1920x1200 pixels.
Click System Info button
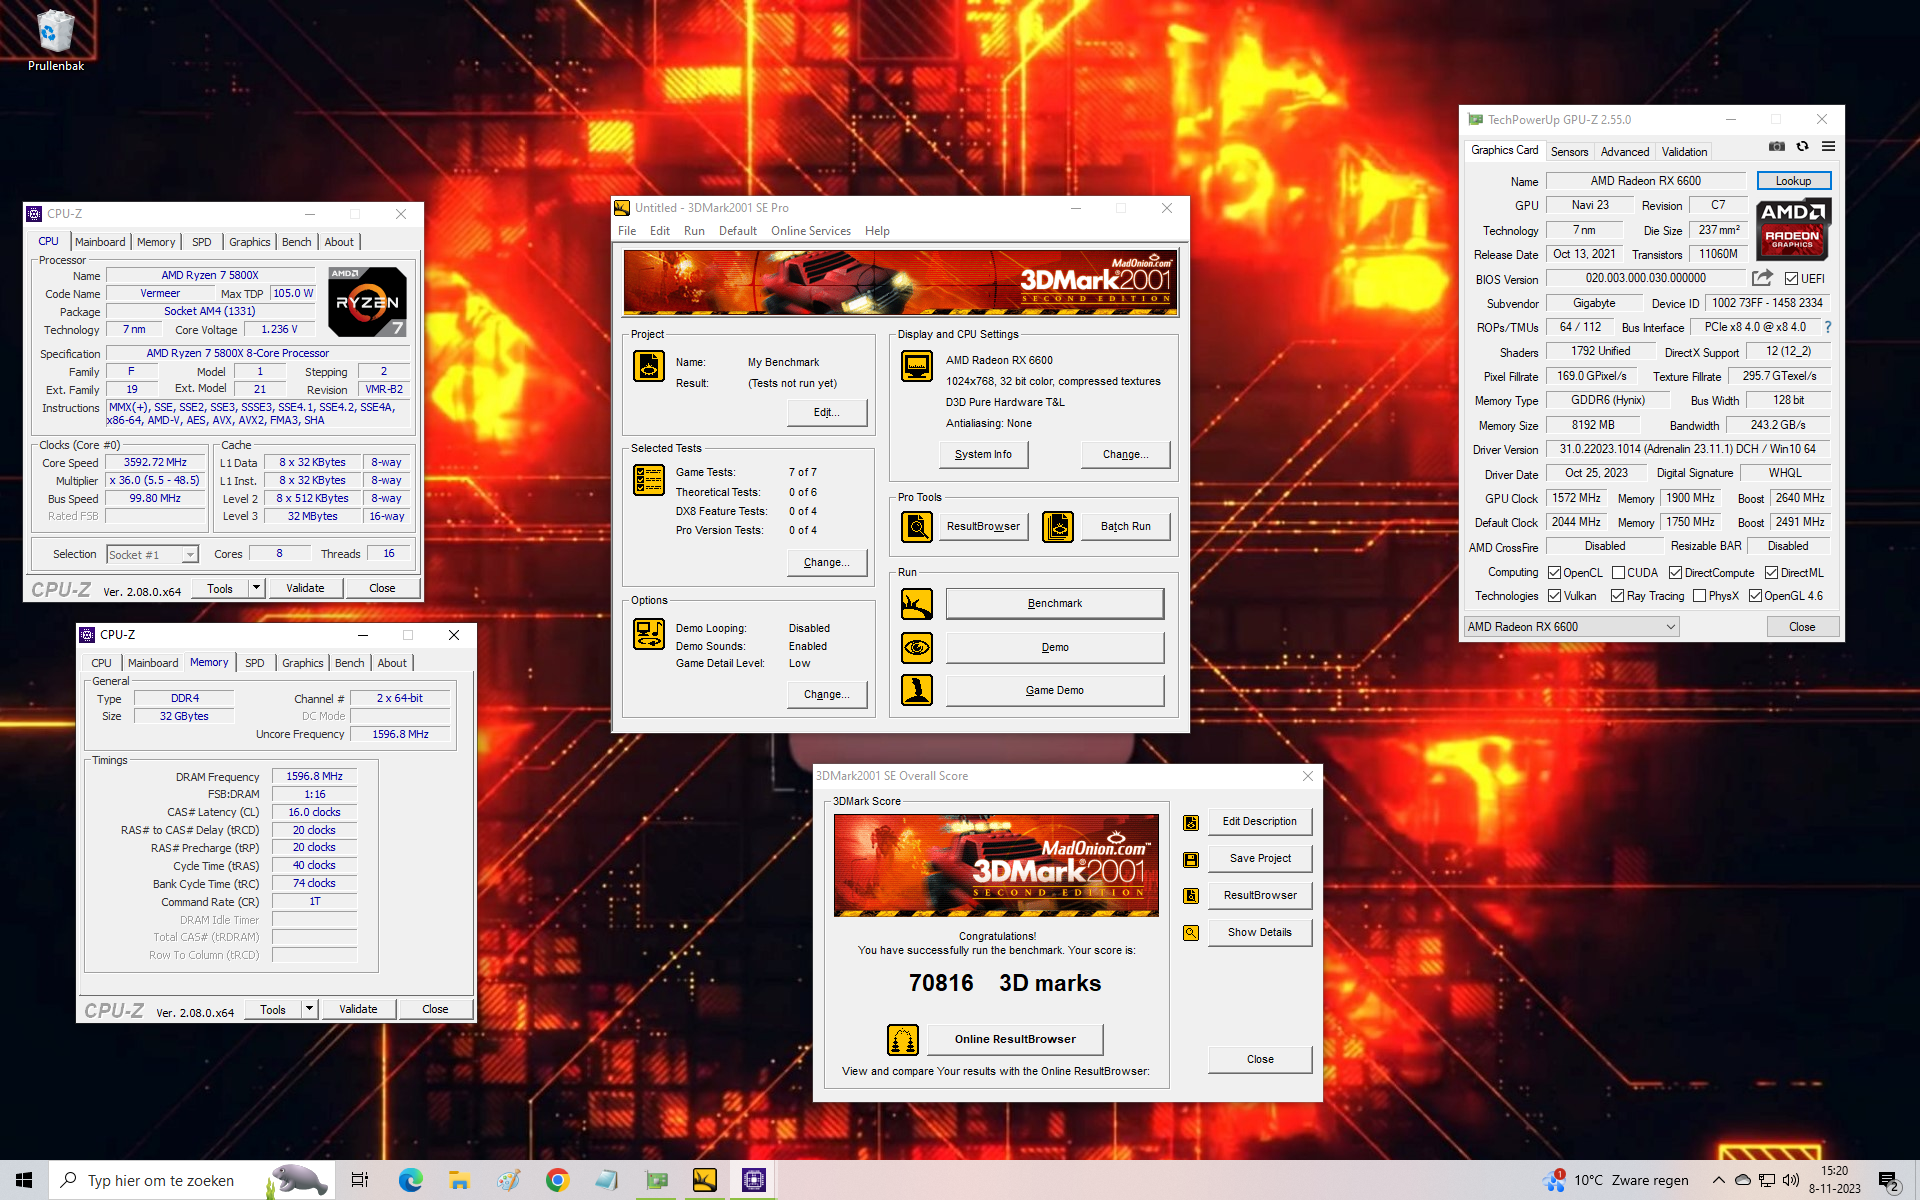click(x=983, y=455)
